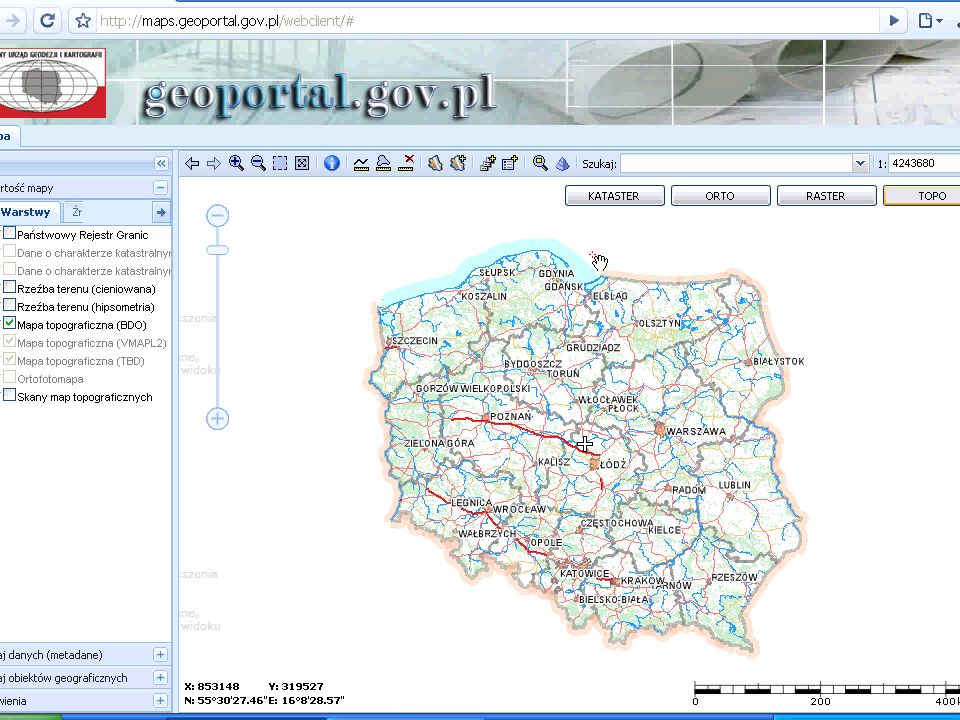Zoom in using the plus circle on map
Viewport: 960px width, 720px height.
pyautogui.click(x=217, y=419)
